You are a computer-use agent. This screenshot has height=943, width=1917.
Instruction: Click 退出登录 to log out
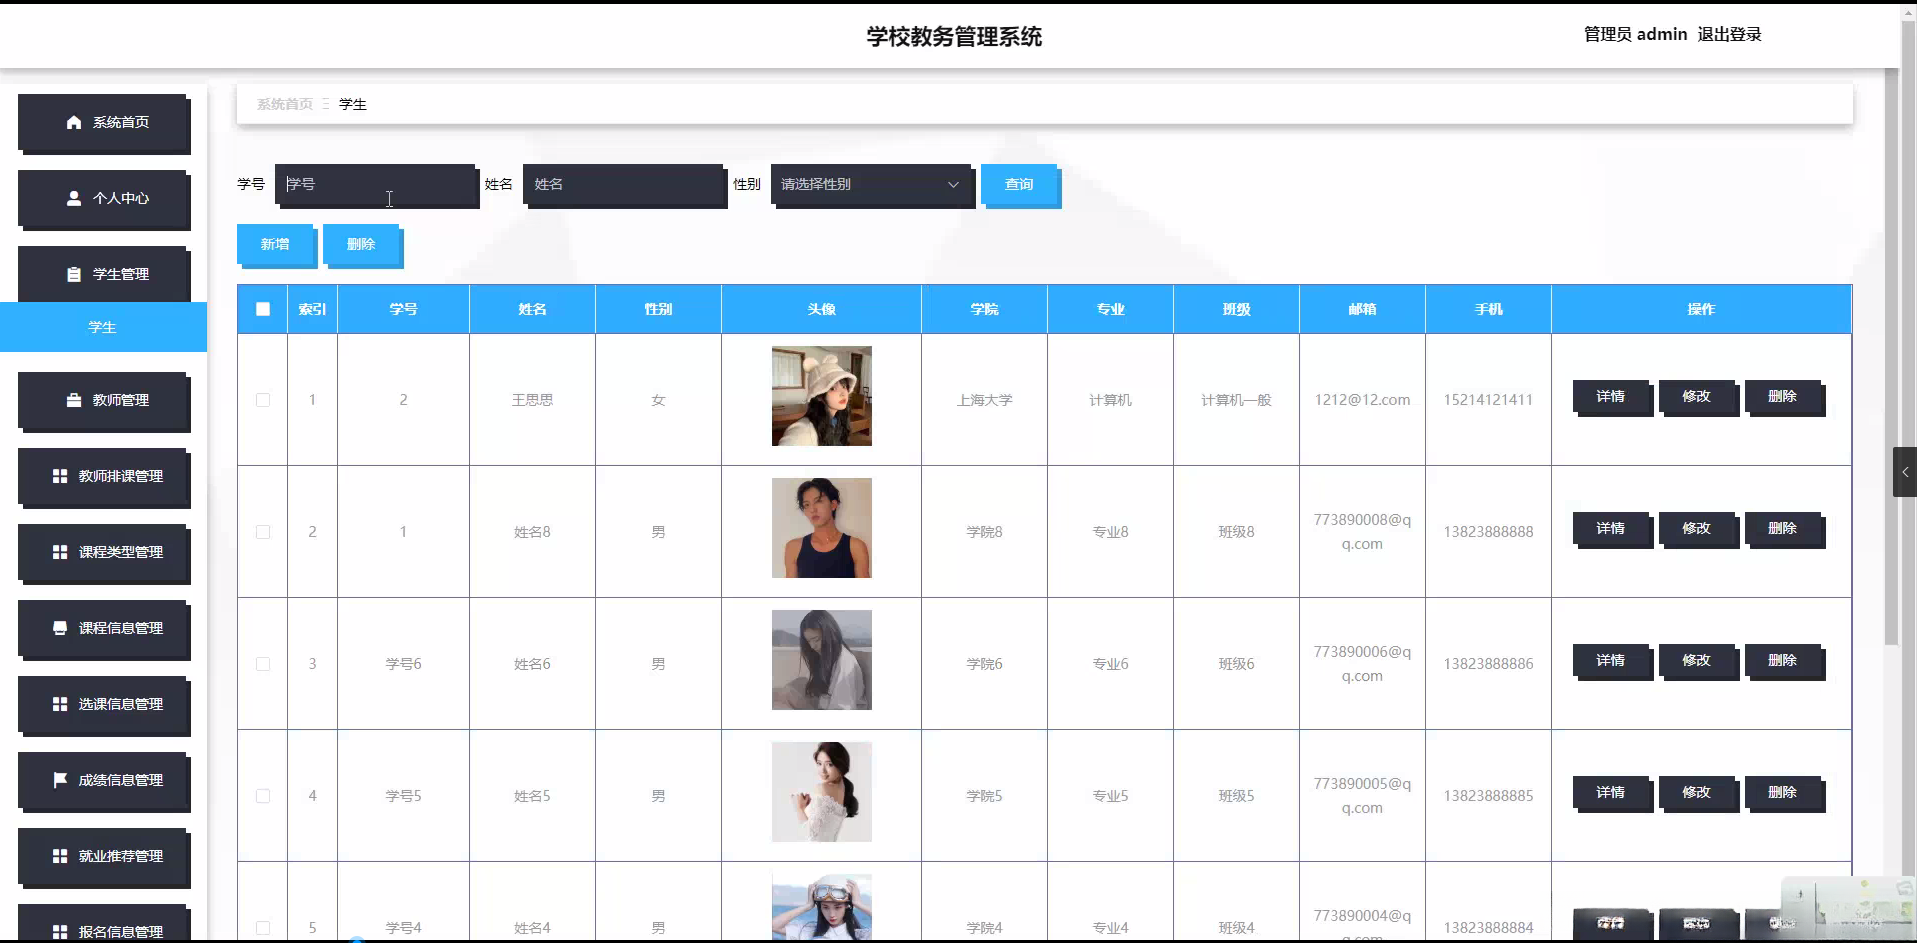click(x=1729, y=34)
